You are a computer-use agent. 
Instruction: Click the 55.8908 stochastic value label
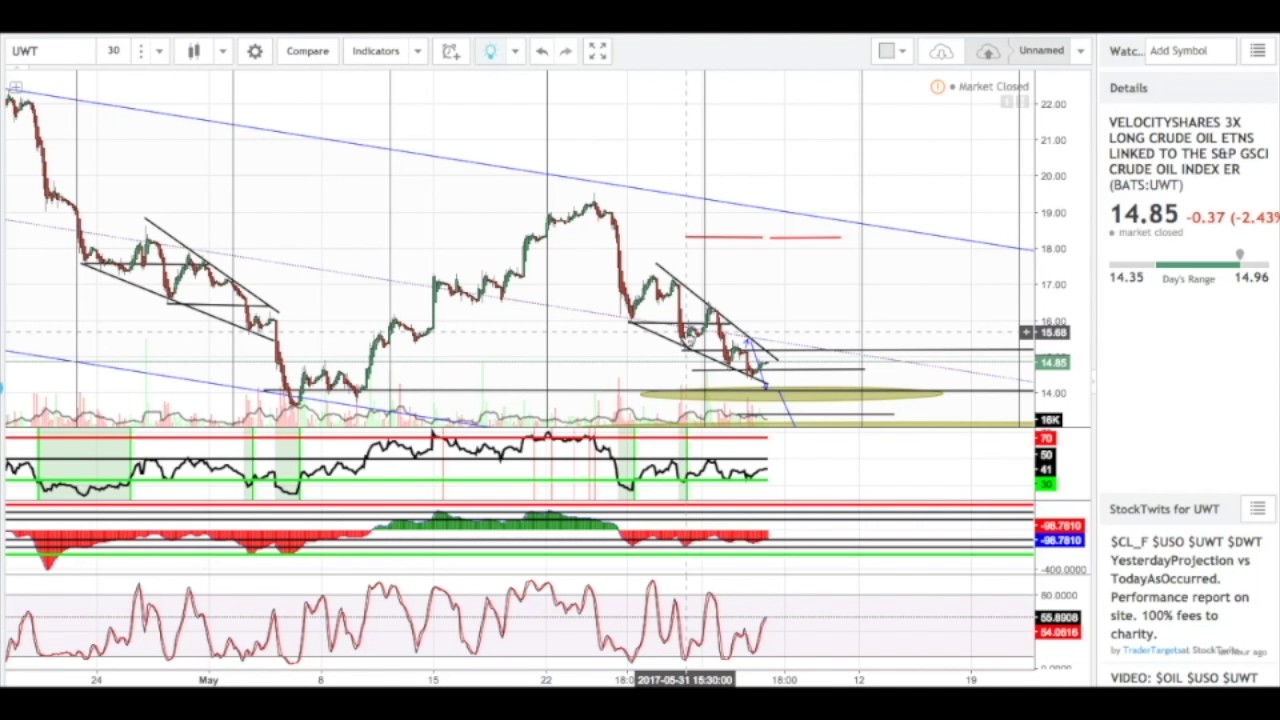(1058, 619)
